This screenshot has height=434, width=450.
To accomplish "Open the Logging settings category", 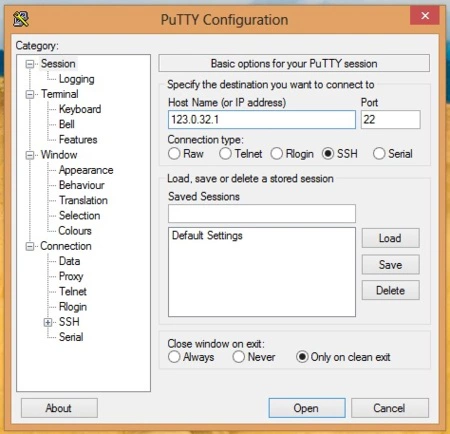I will (x=77, y=79).
